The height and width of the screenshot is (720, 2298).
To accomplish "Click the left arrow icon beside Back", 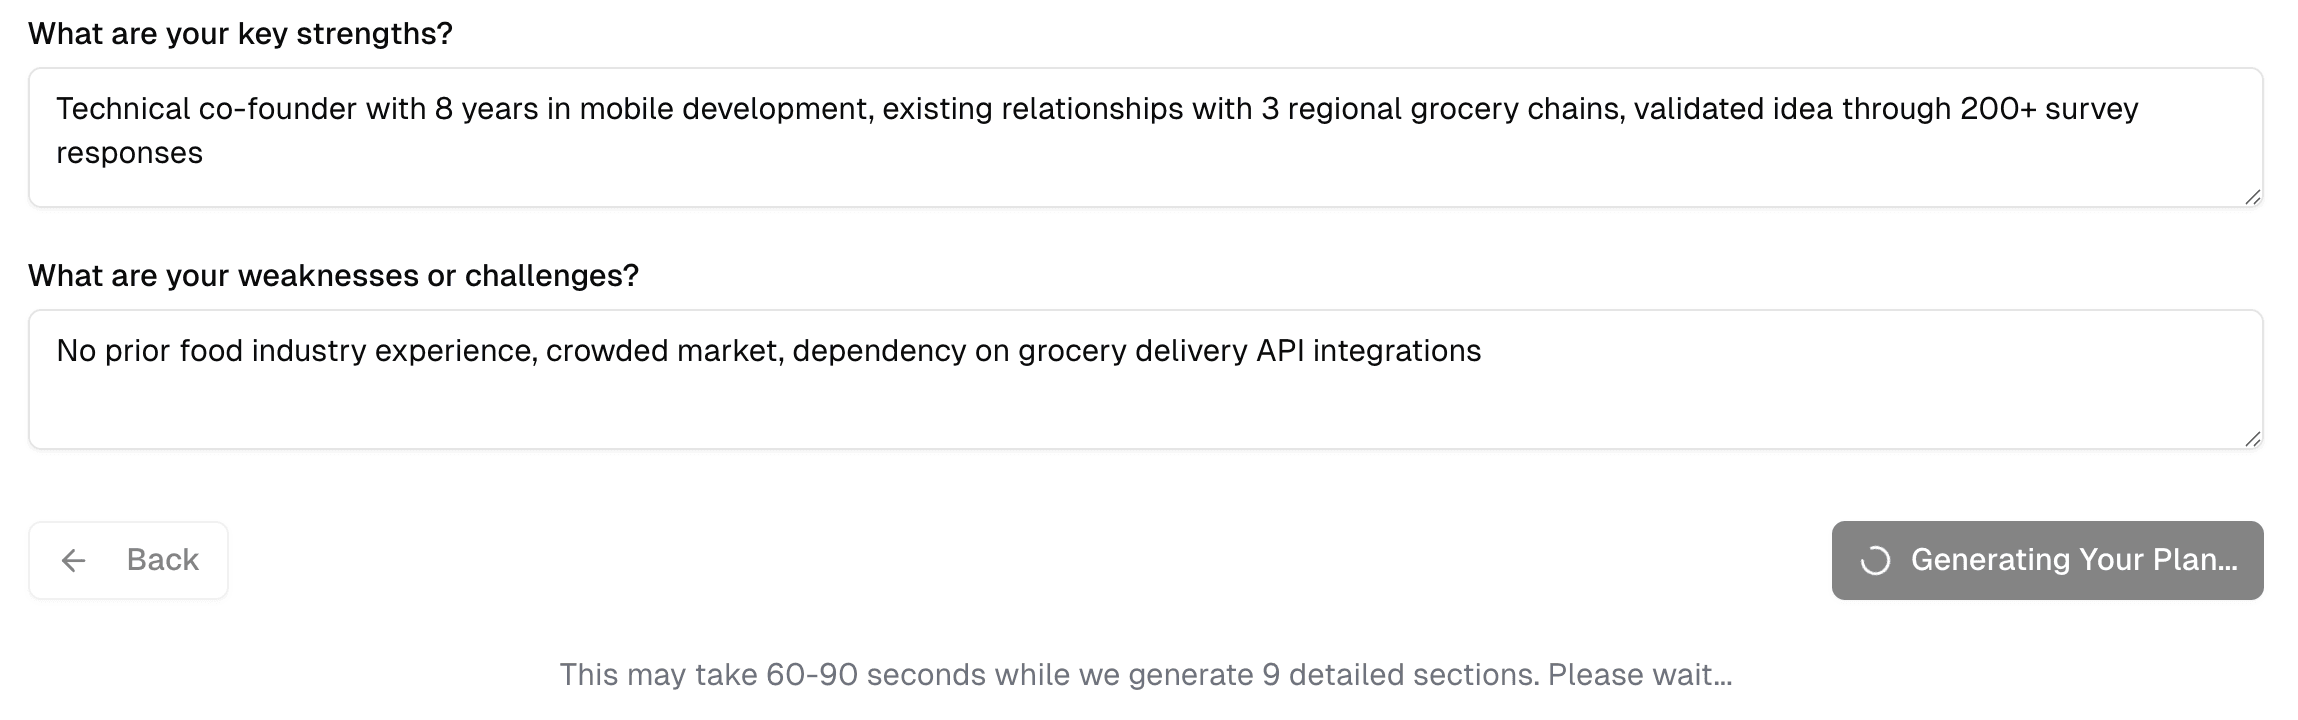I will click(x=73, y=560).
